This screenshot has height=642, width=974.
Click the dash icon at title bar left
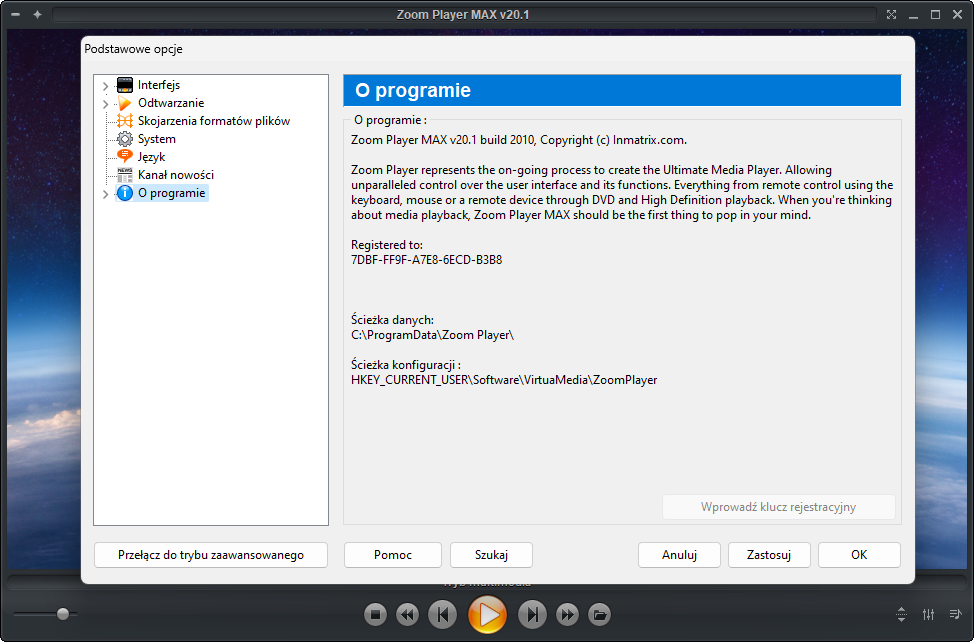click(16, 14)
